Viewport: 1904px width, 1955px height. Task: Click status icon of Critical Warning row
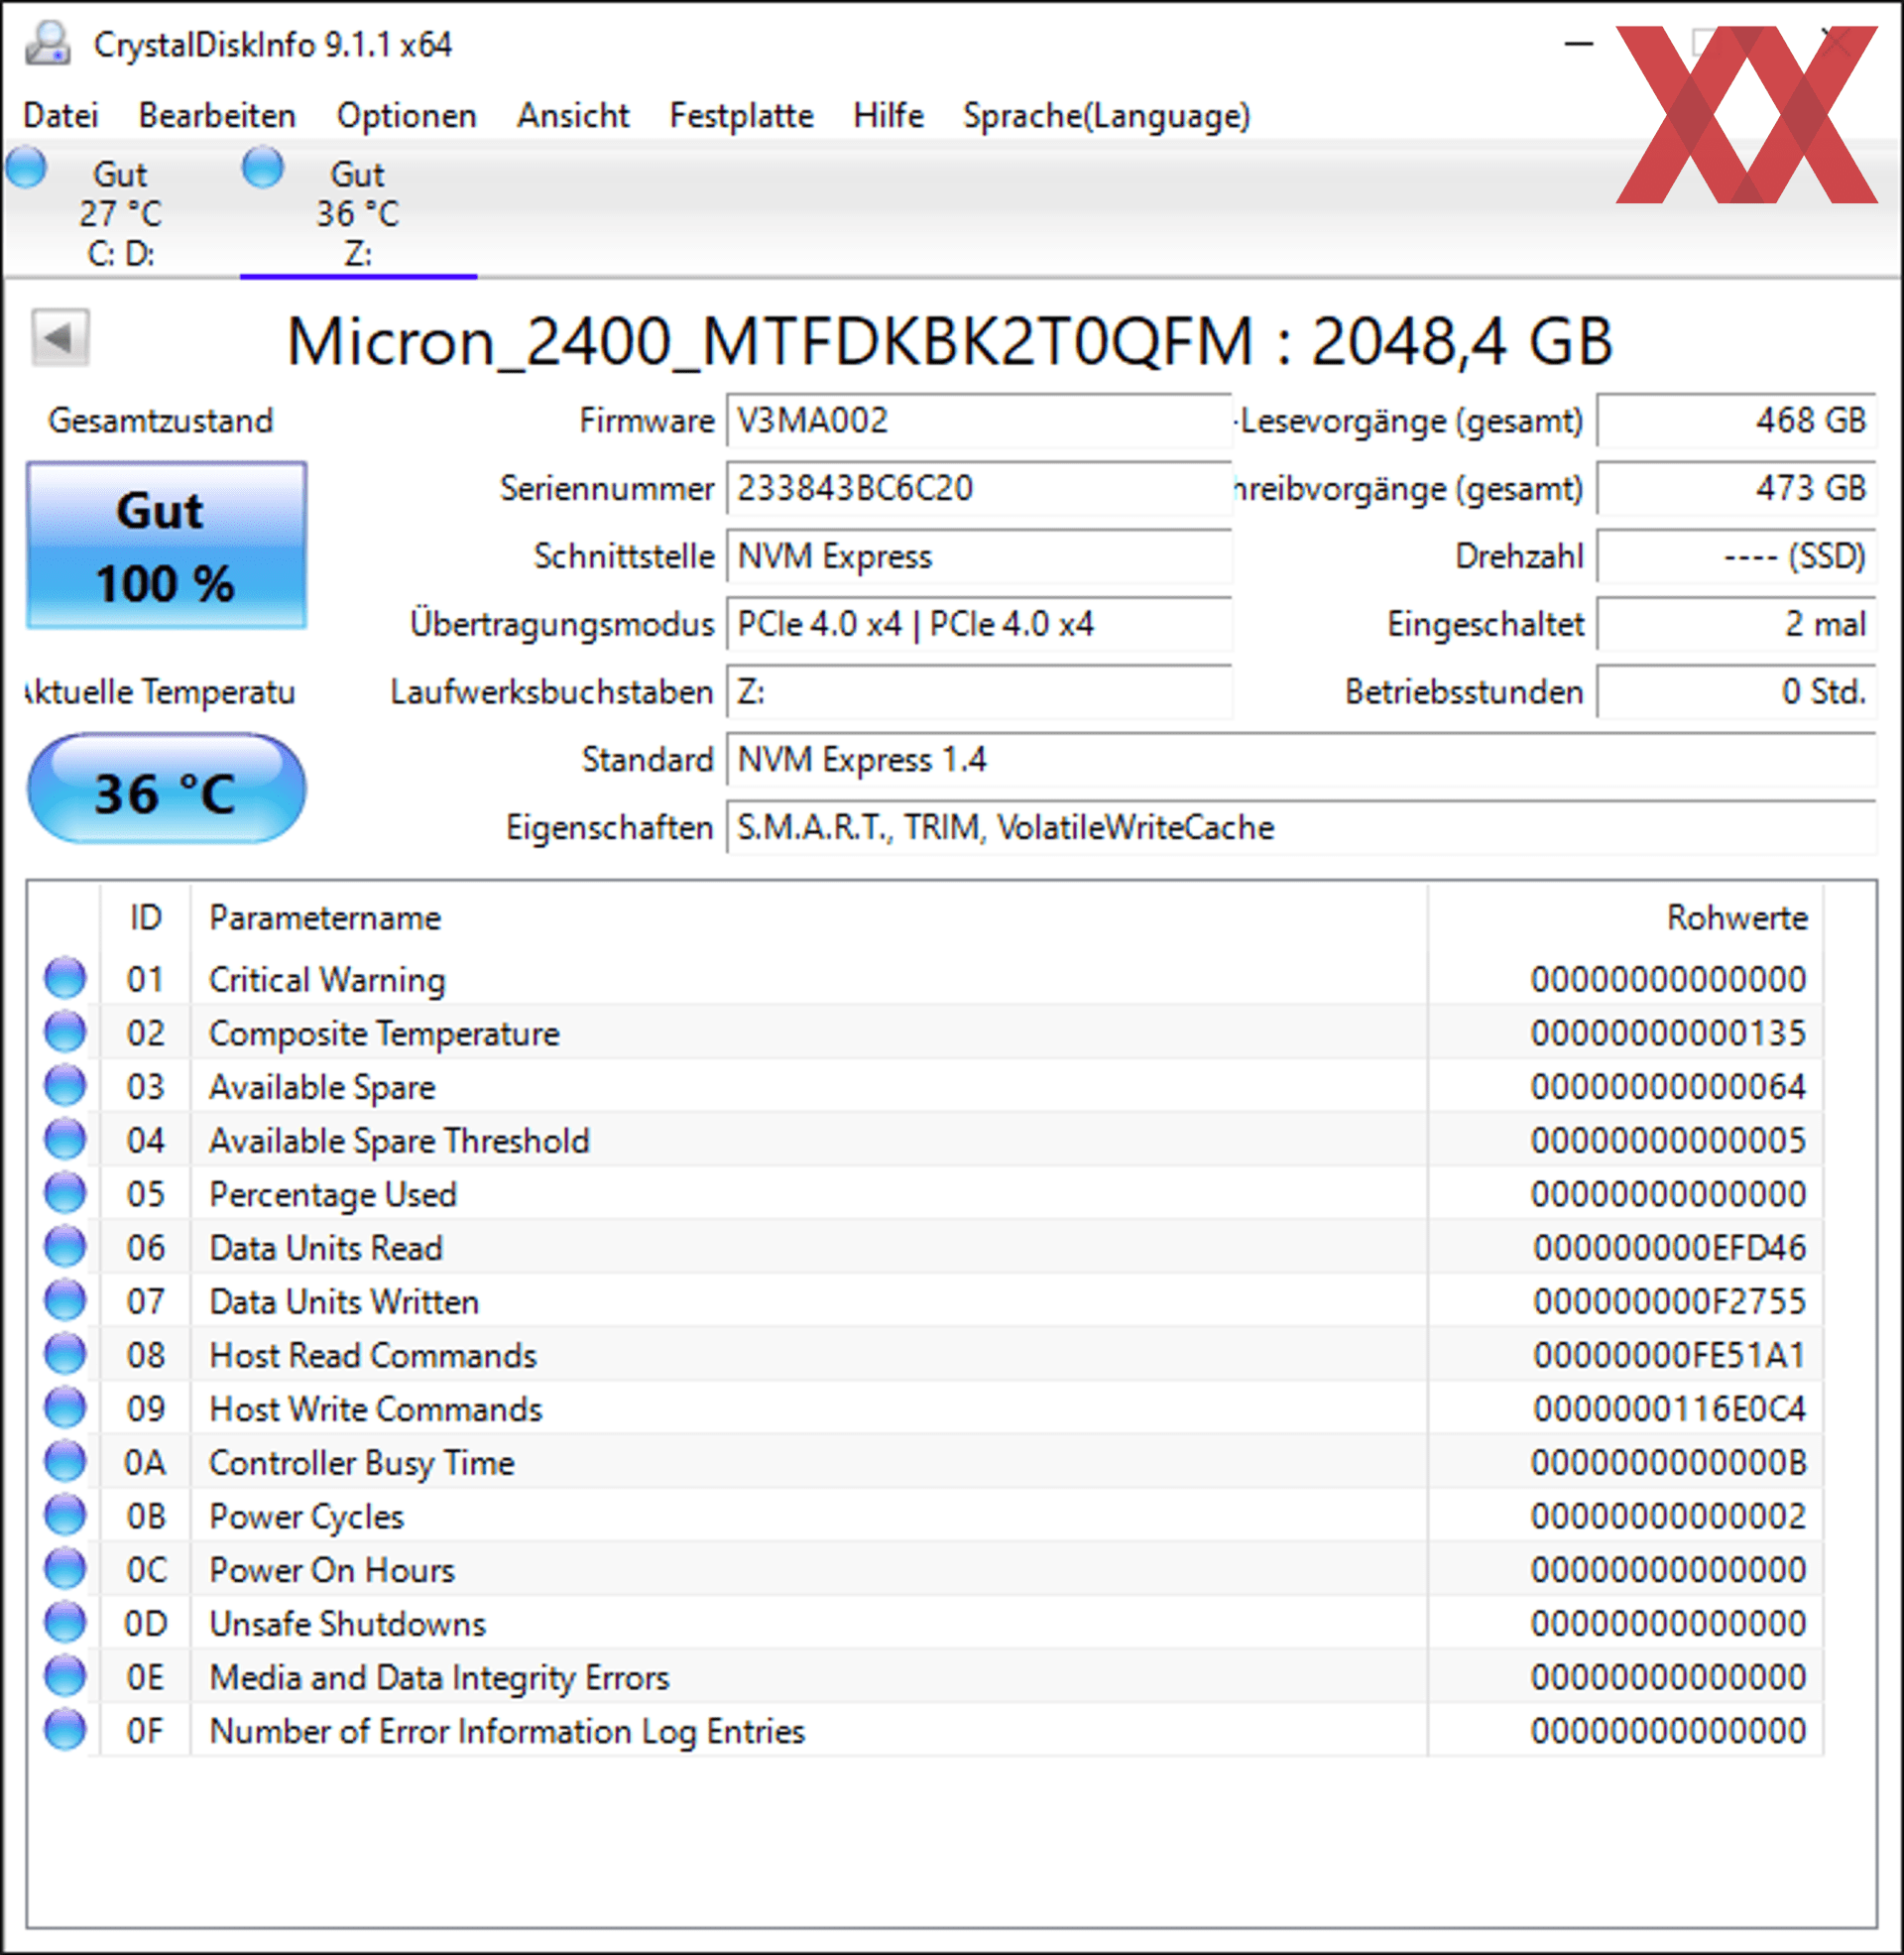coord(65,978)
